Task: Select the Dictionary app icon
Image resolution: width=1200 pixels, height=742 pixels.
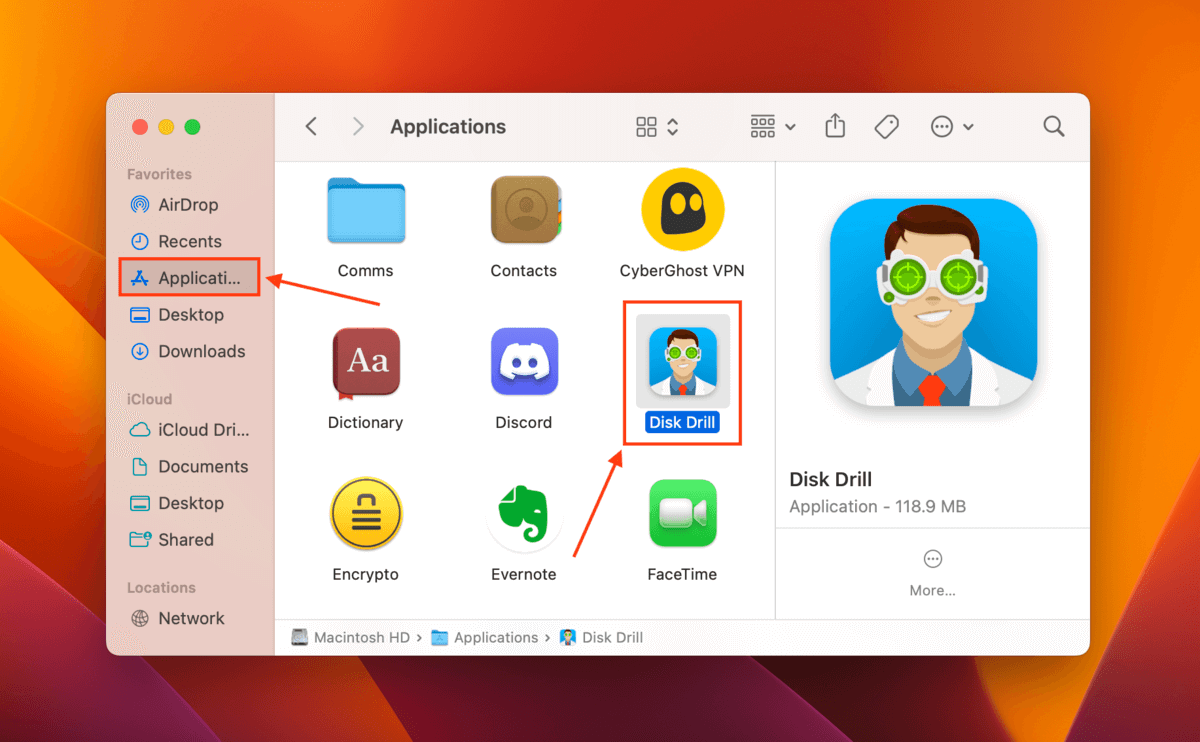Action: coord(365,362)
